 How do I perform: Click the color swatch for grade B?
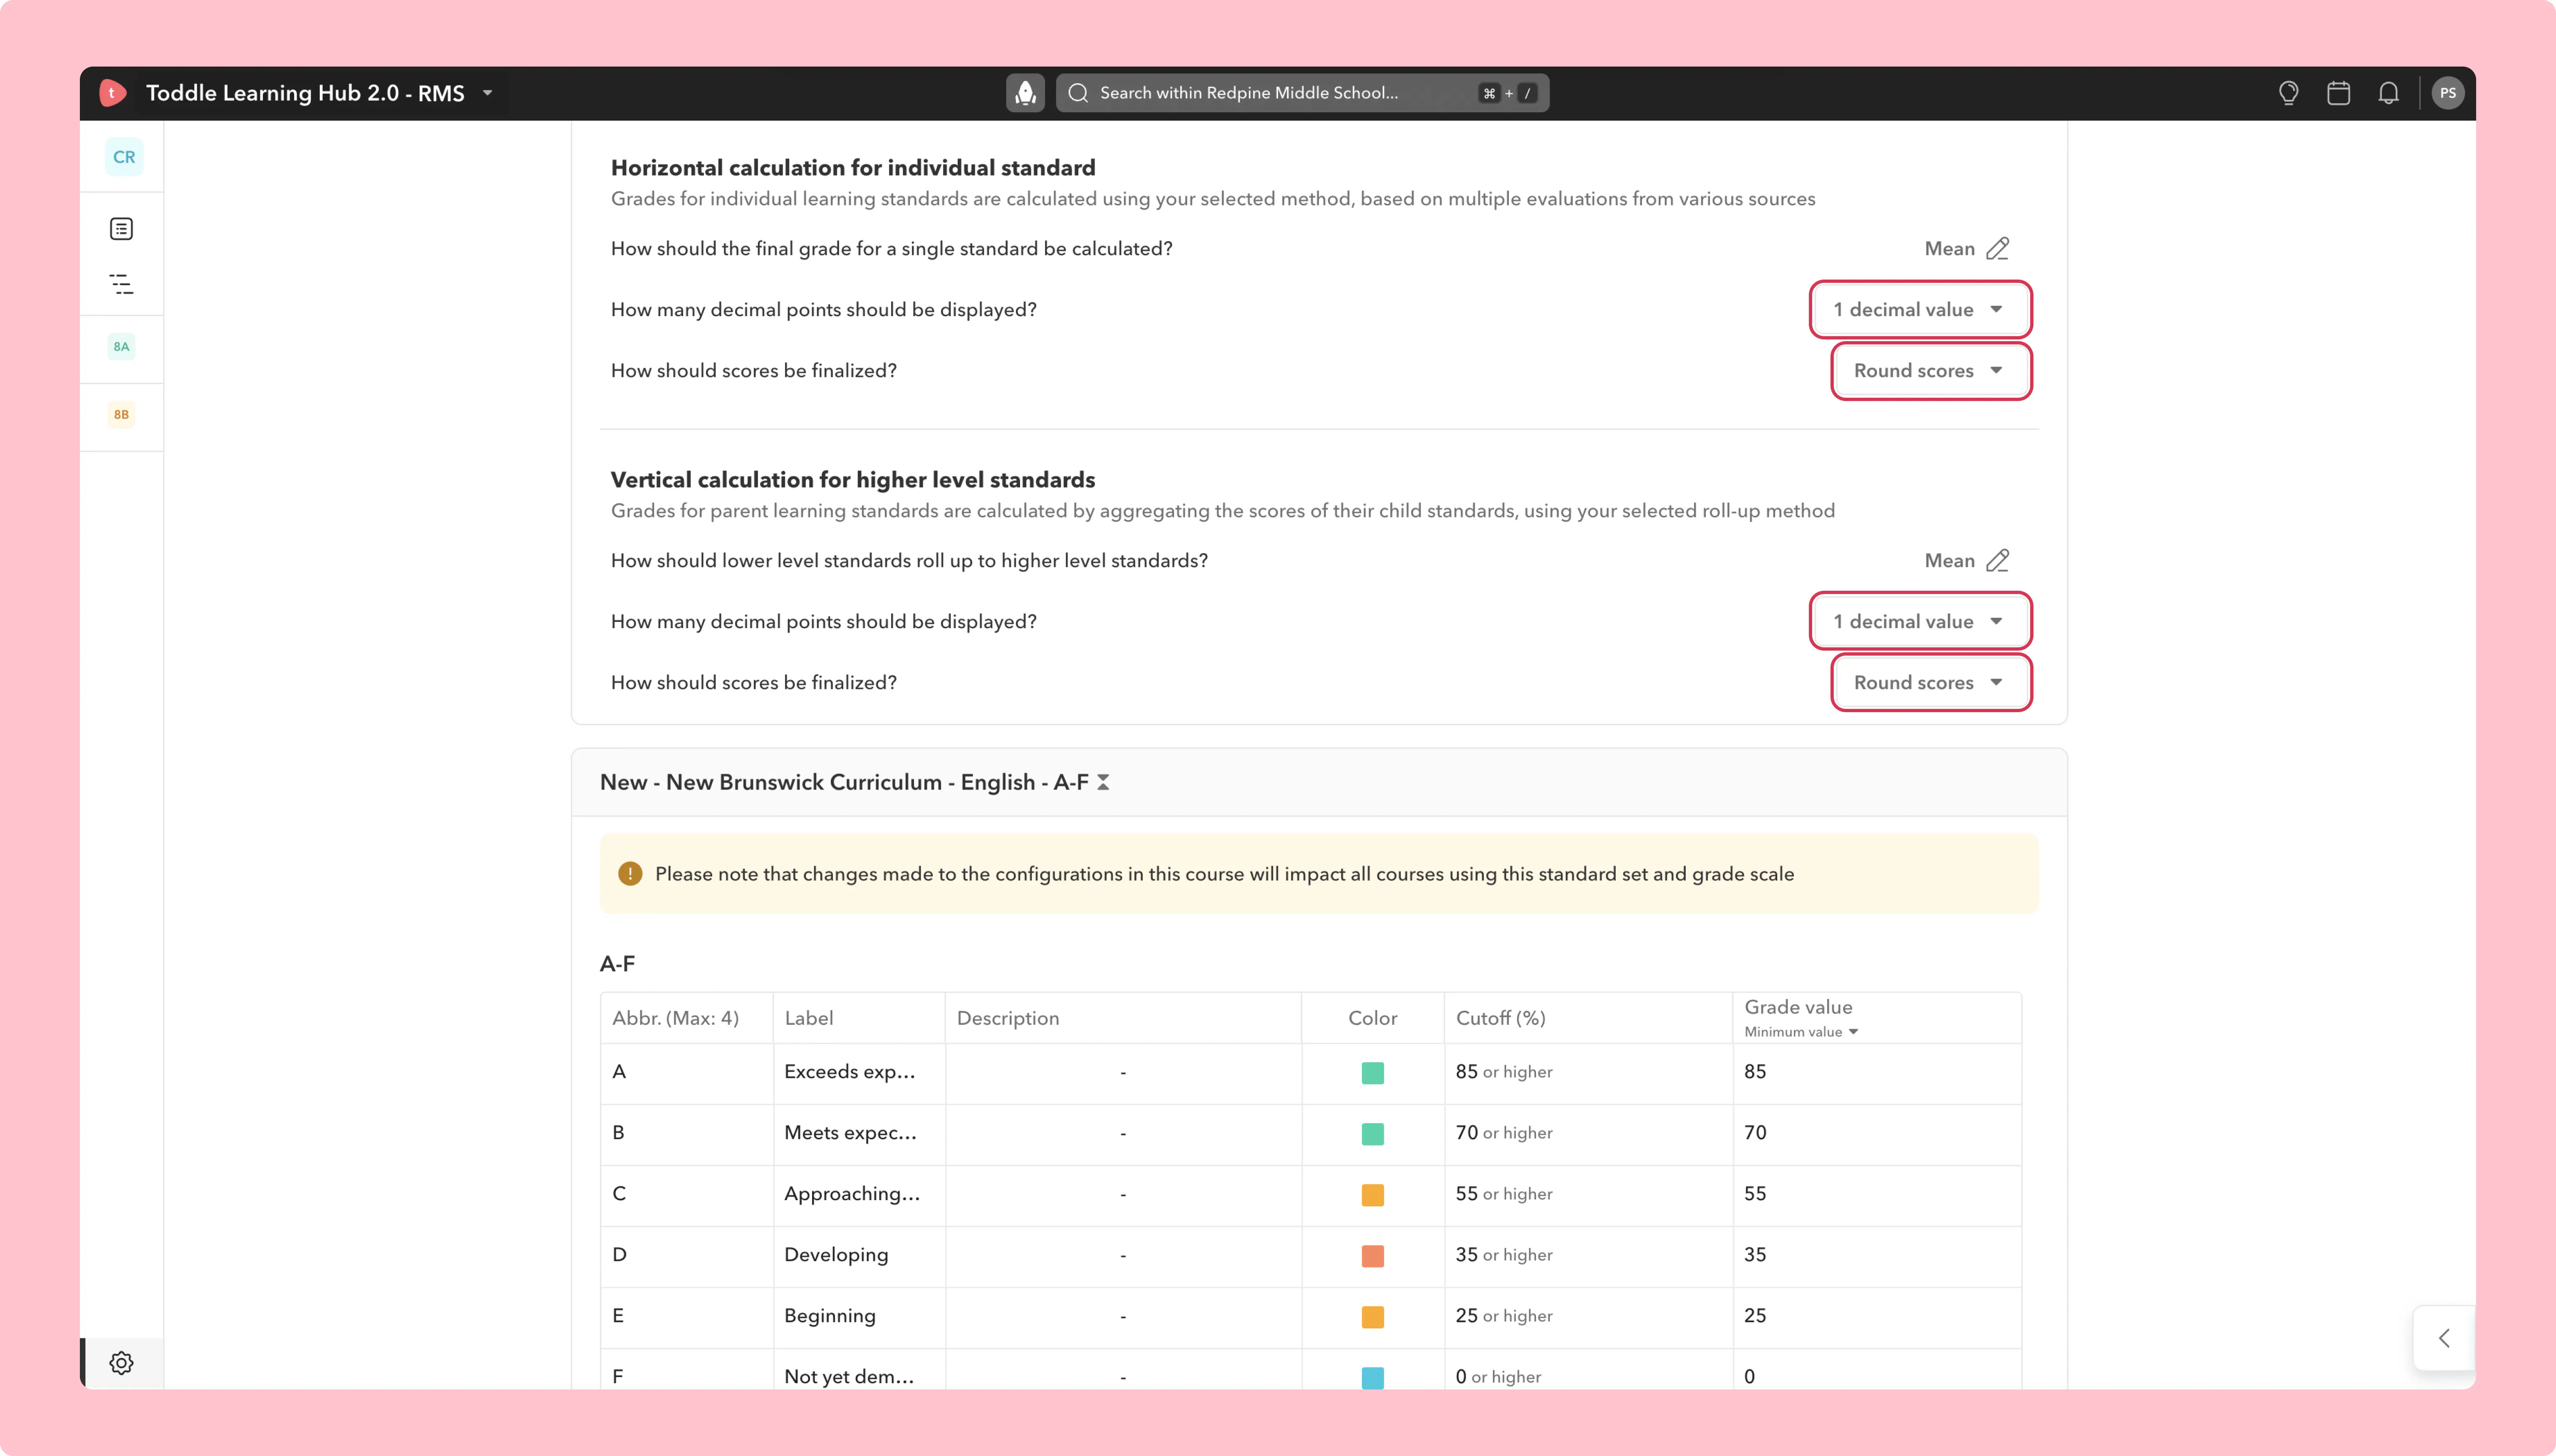(x=1372, y=1134)
